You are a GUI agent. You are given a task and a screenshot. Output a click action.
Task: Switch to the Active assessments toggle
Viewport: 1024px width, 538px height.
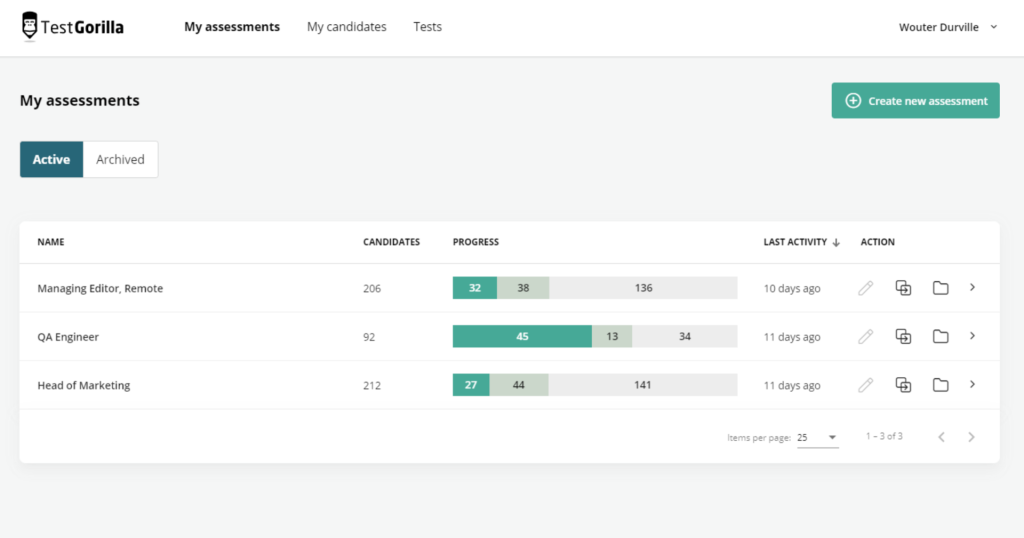click(x=51, y=159)
